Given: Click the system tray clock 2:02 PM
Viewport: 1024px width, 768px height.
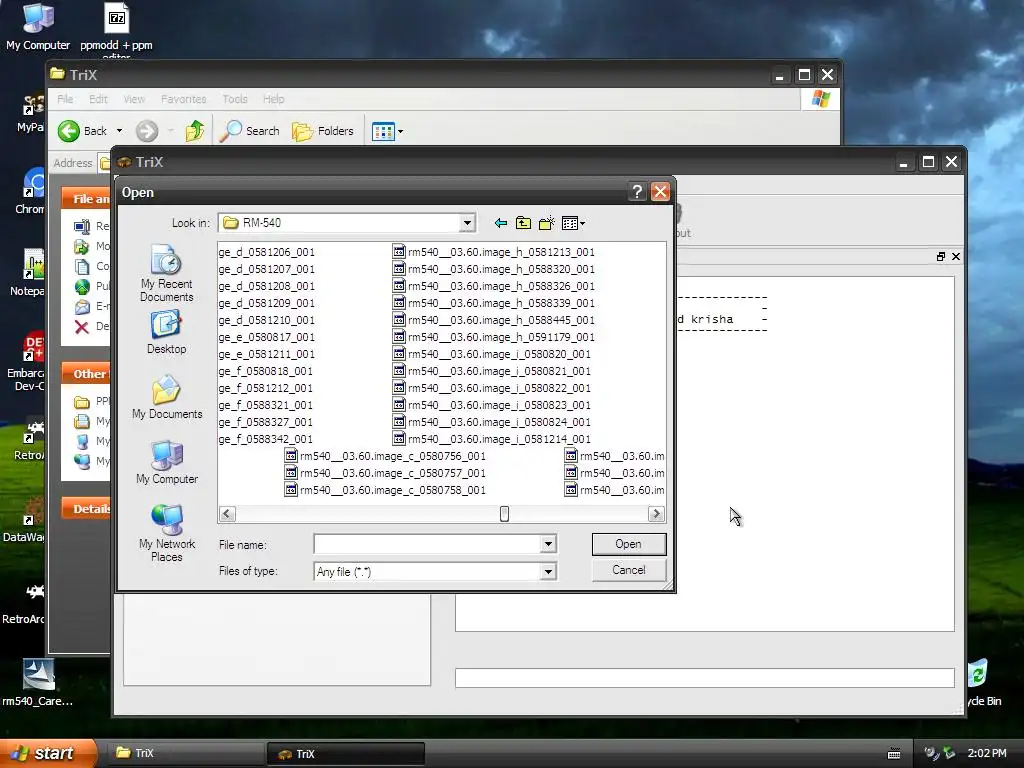Looking at the screenshot, I should (987, 753).
